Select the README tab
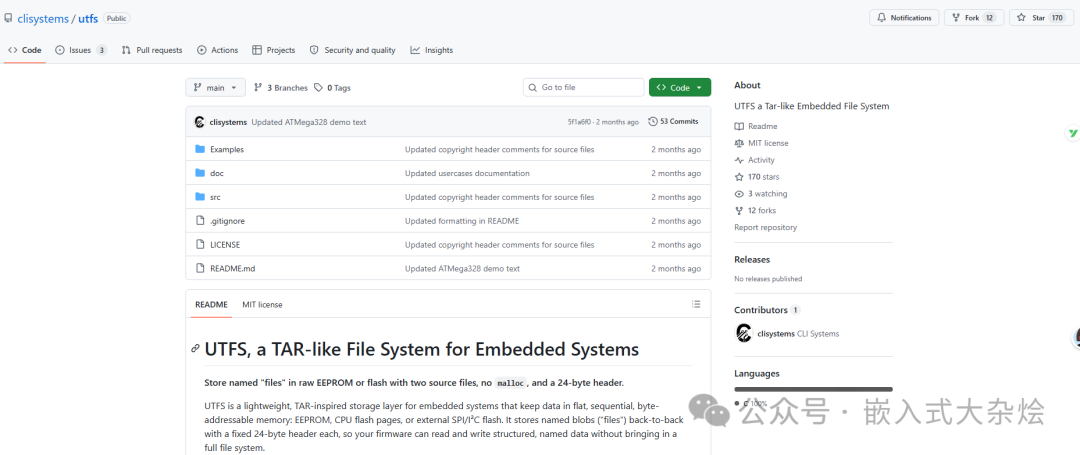1080x455 pixels. tap(211, 304)
